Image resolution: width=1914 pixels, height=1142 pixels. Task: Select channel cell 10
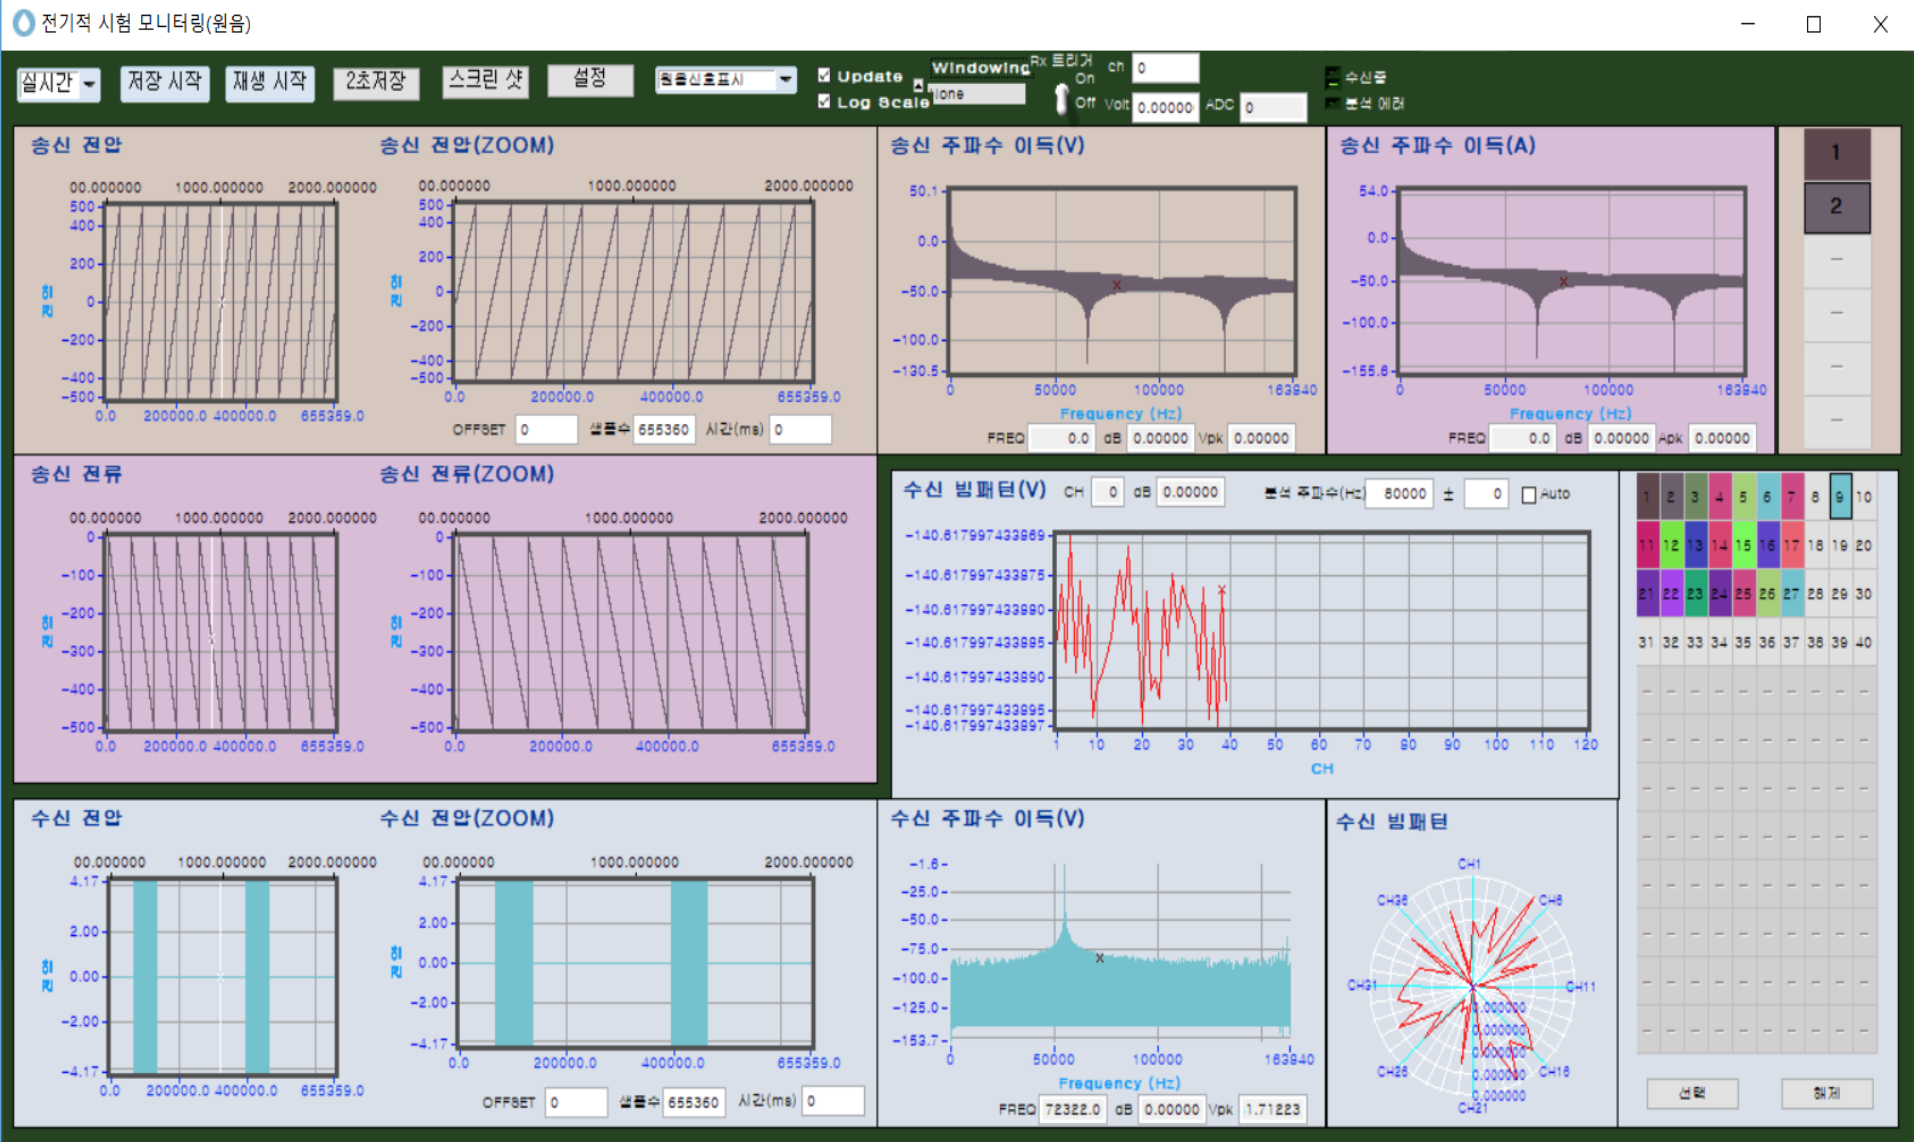pos(1864,497)
